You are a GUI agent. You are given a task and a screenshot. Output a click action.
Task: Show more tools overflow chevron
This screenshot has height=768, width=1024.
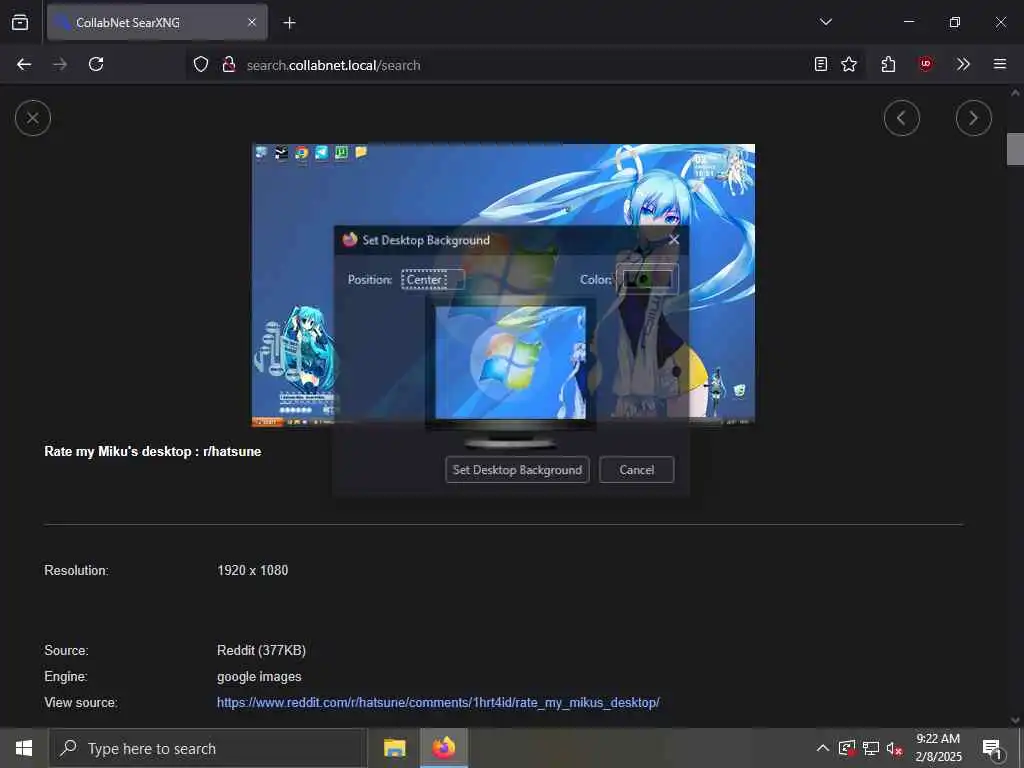[x=963, y=65]
